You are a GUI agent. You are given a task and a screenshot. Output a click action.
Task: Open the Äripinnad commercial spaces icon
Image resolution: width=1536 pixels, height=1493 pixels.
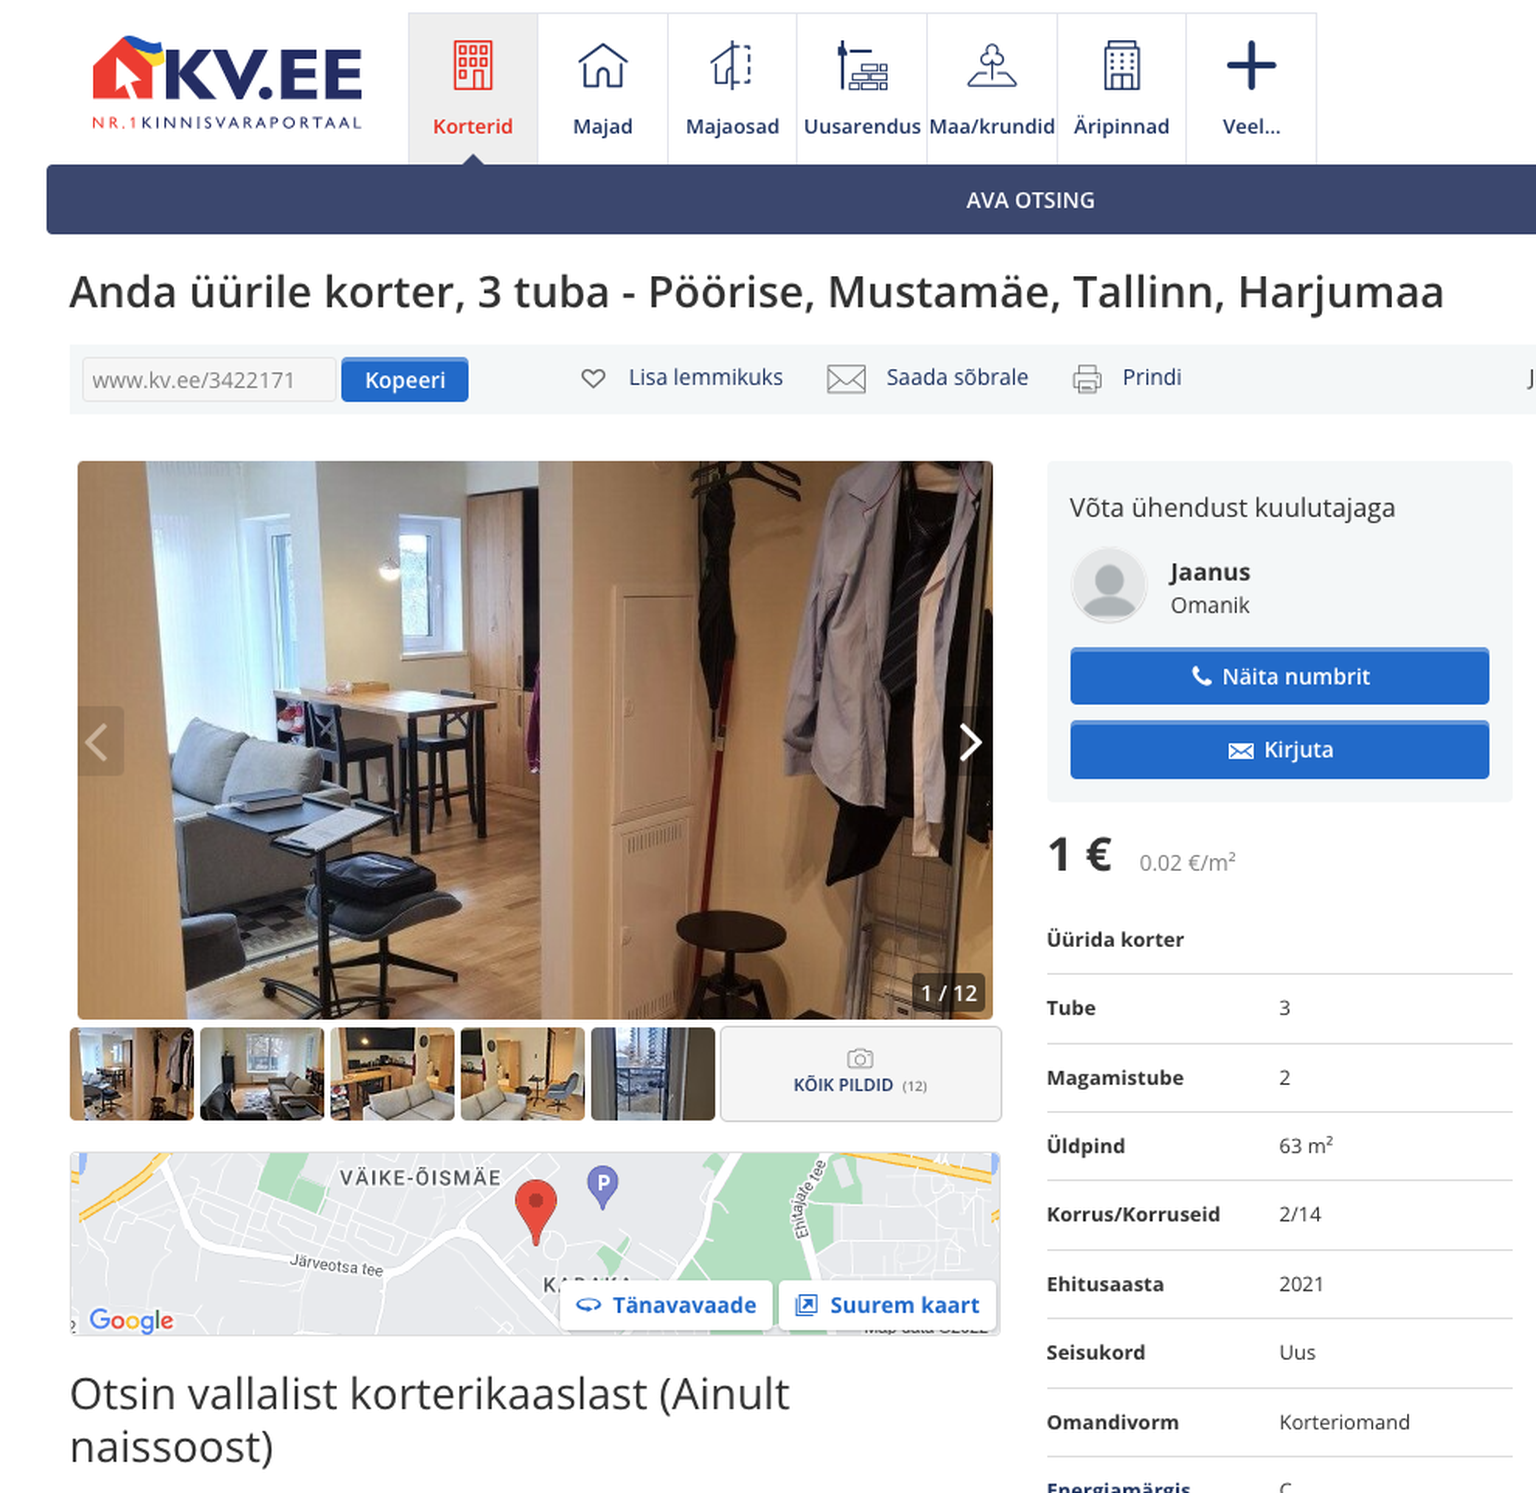coord(1122,66)
